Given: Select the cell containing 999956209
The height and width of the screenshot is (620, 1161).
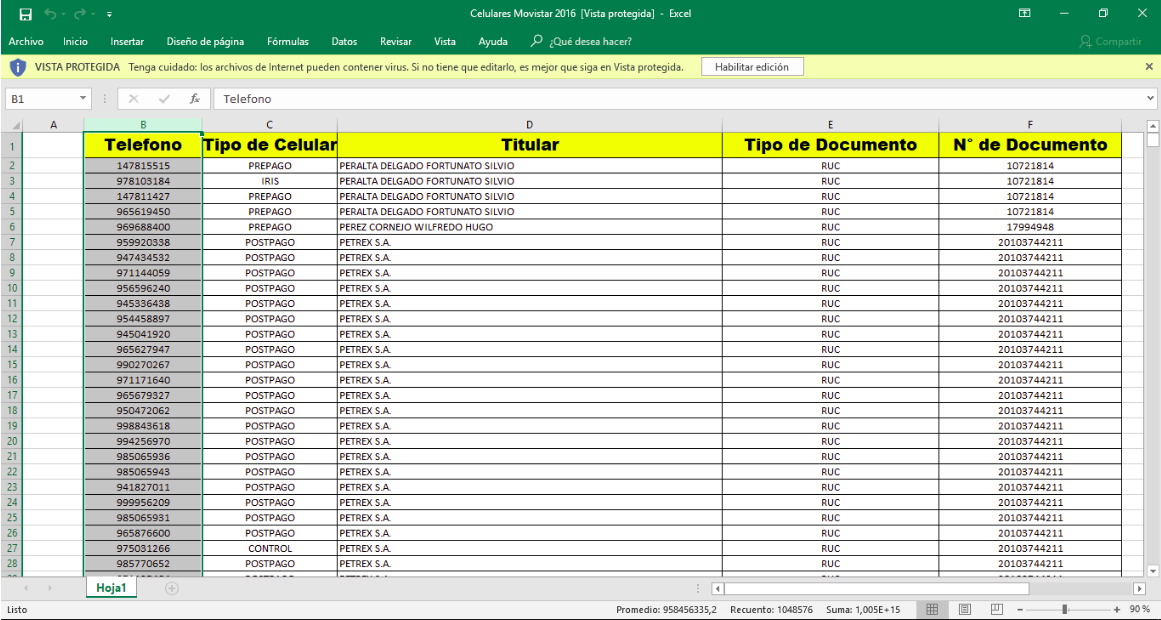Looking at the screenshot, I should tap(143, 503).
